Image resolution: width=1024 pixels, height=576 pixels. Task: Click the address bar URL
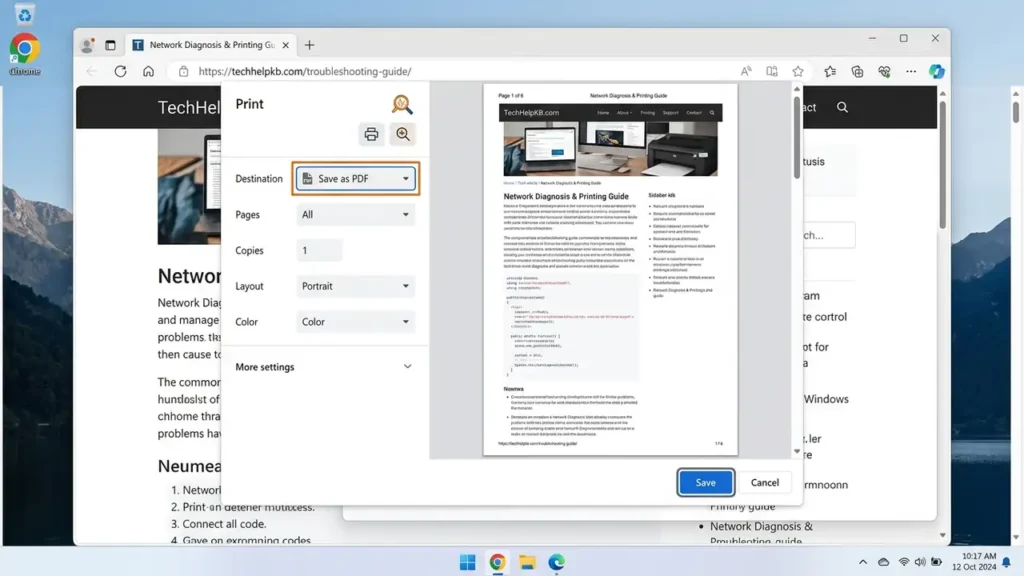[x=304, y=71]
